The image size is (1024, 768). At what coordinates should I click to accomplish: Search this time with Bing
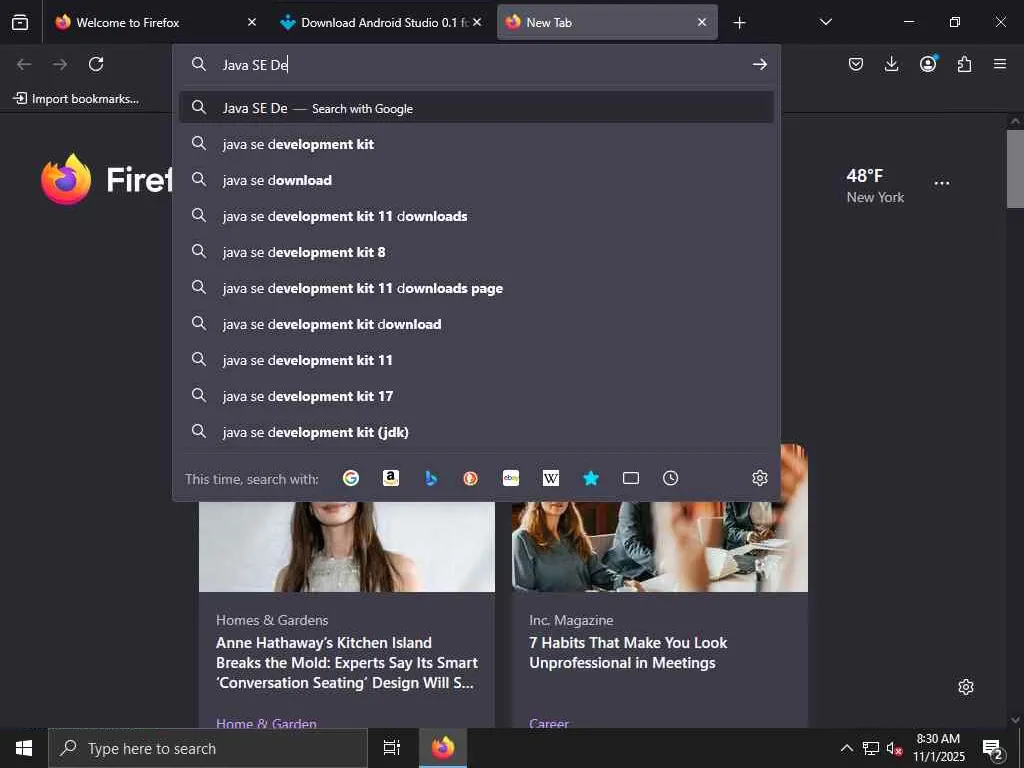pyautogui.click(x=430, y=478)
